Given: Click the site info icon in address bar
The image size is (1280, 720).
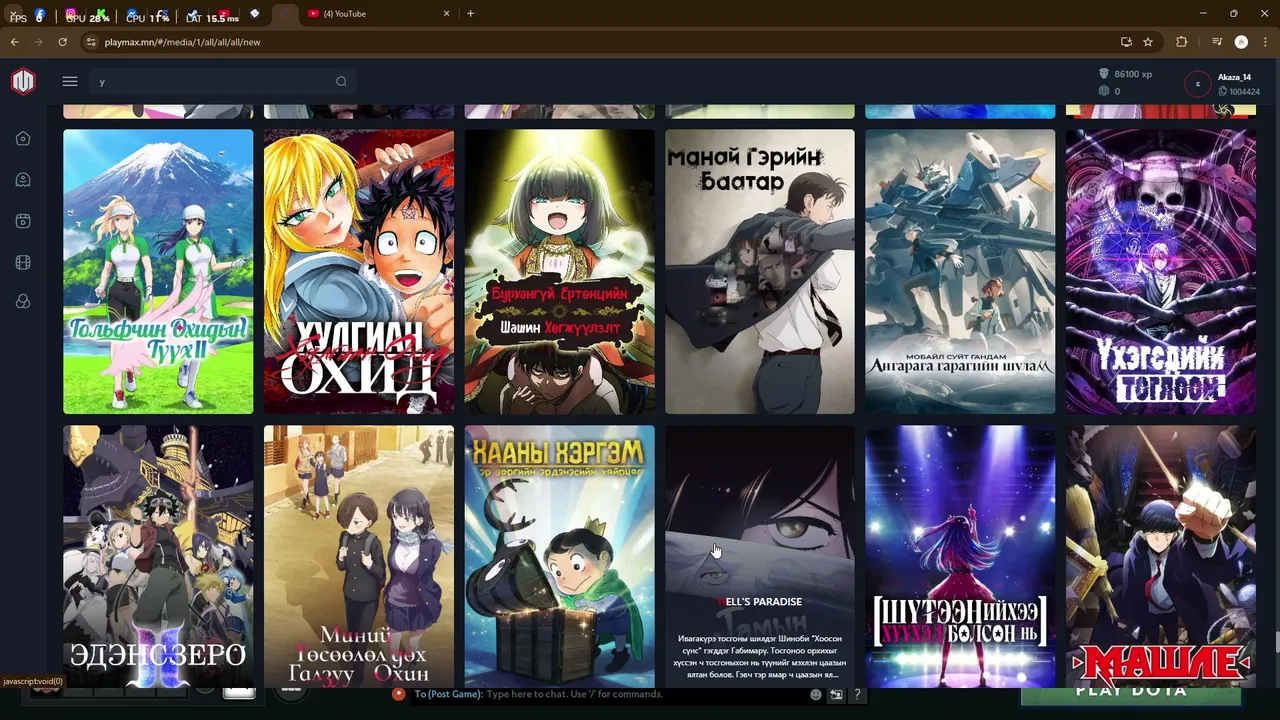Looking at the screenshot, I should point(91,42).
